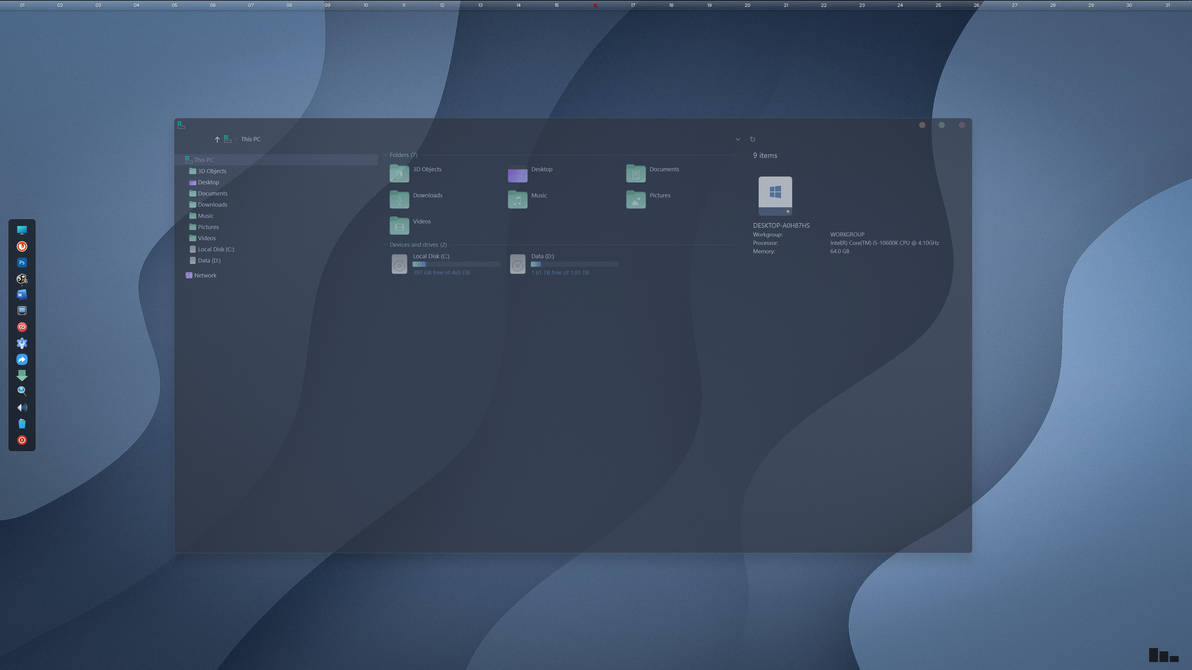Go up one level with the up arrow
This screenshot has height=670, width=1192.
click(x=217, y=139)
